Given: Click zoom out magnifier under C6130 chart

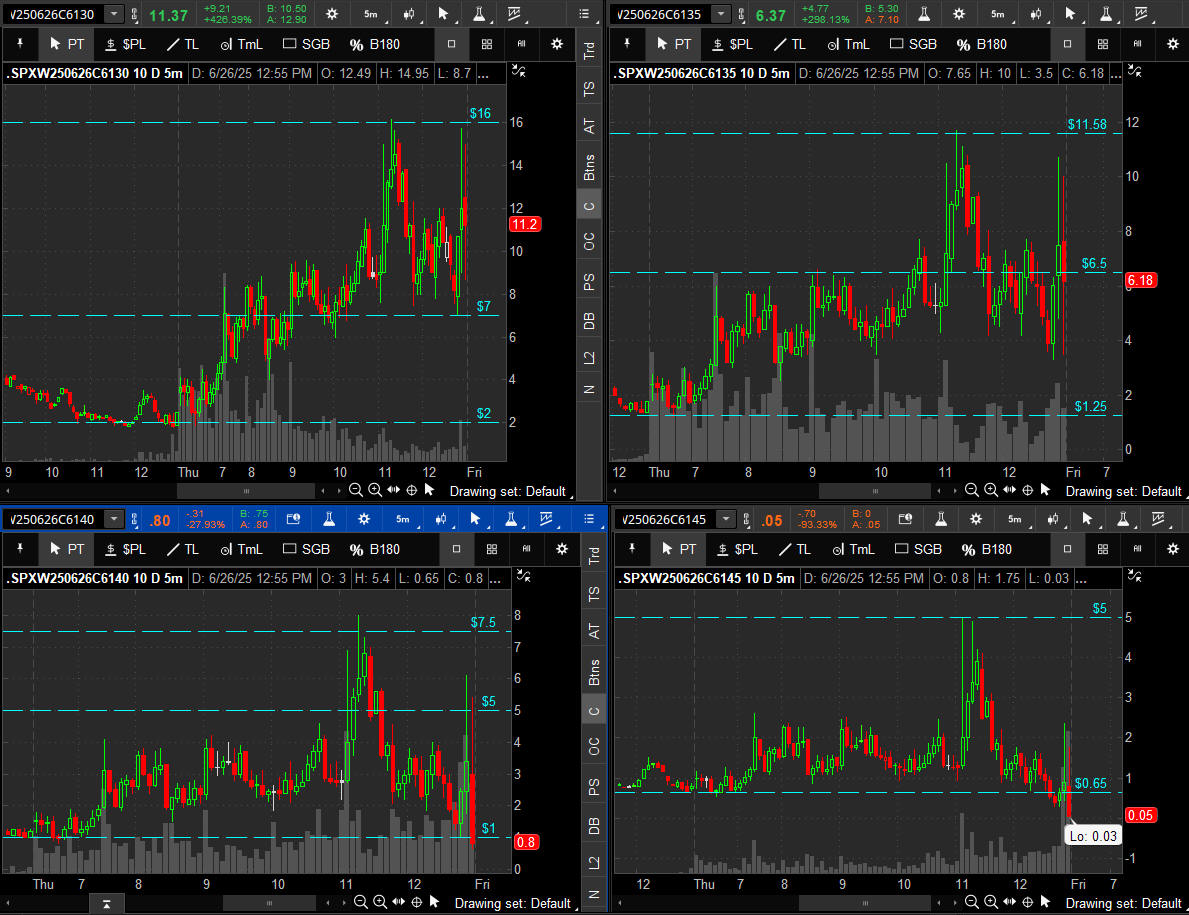Looking at the screenshot, I should pyautogui.click(x=355, y=490).
